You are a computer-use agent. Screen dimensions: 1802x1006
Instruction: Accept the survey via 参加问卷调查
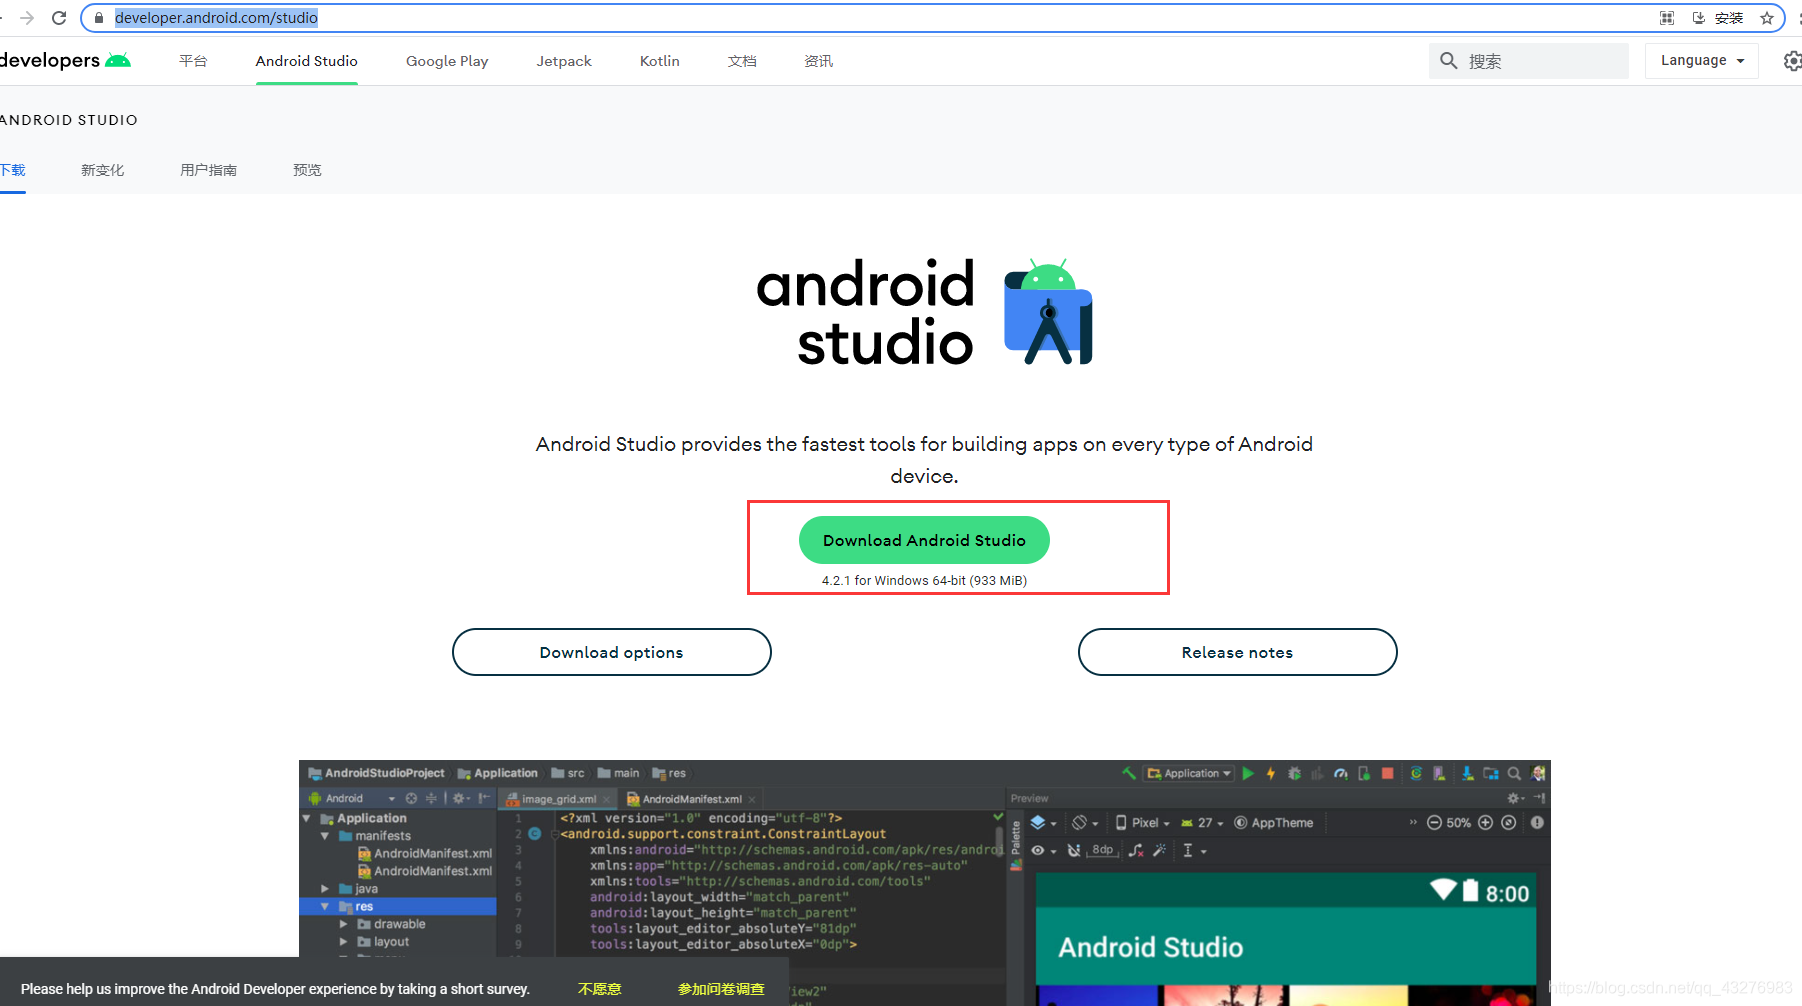point(721,989)
